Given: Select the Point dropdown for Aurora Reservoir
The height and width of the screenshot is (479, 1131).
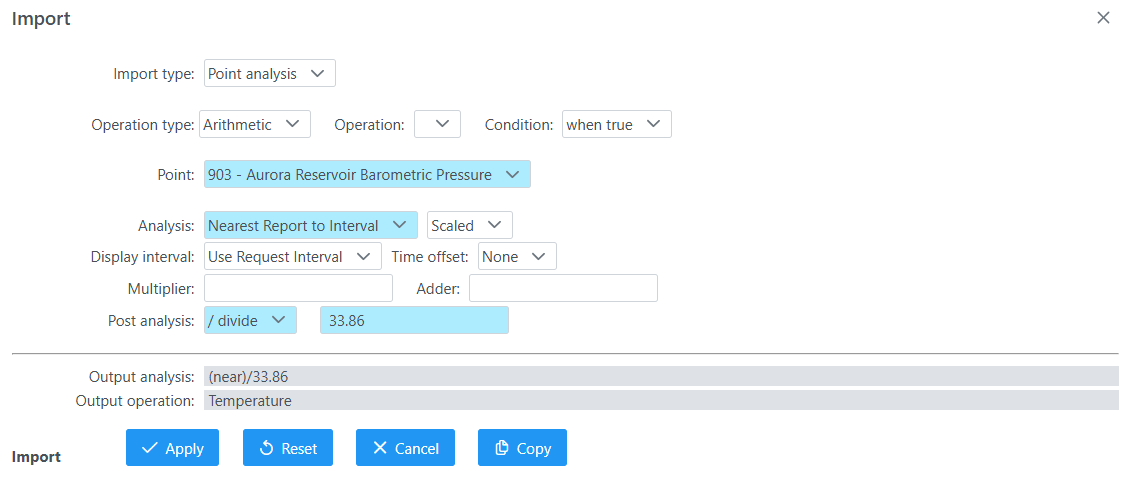Looking at the screenshot, I should (x=367, y=175).
